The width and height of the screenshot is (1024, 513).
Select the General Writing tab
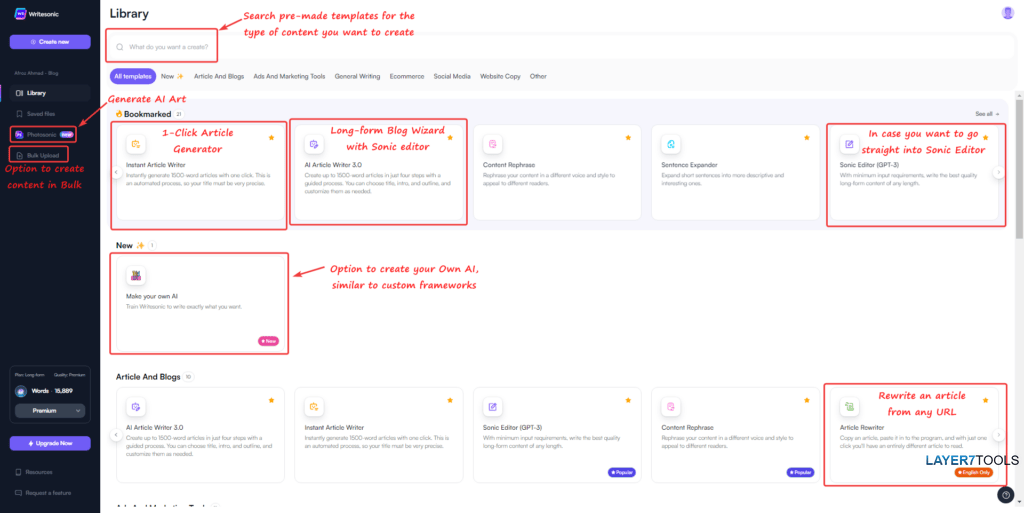357,76
